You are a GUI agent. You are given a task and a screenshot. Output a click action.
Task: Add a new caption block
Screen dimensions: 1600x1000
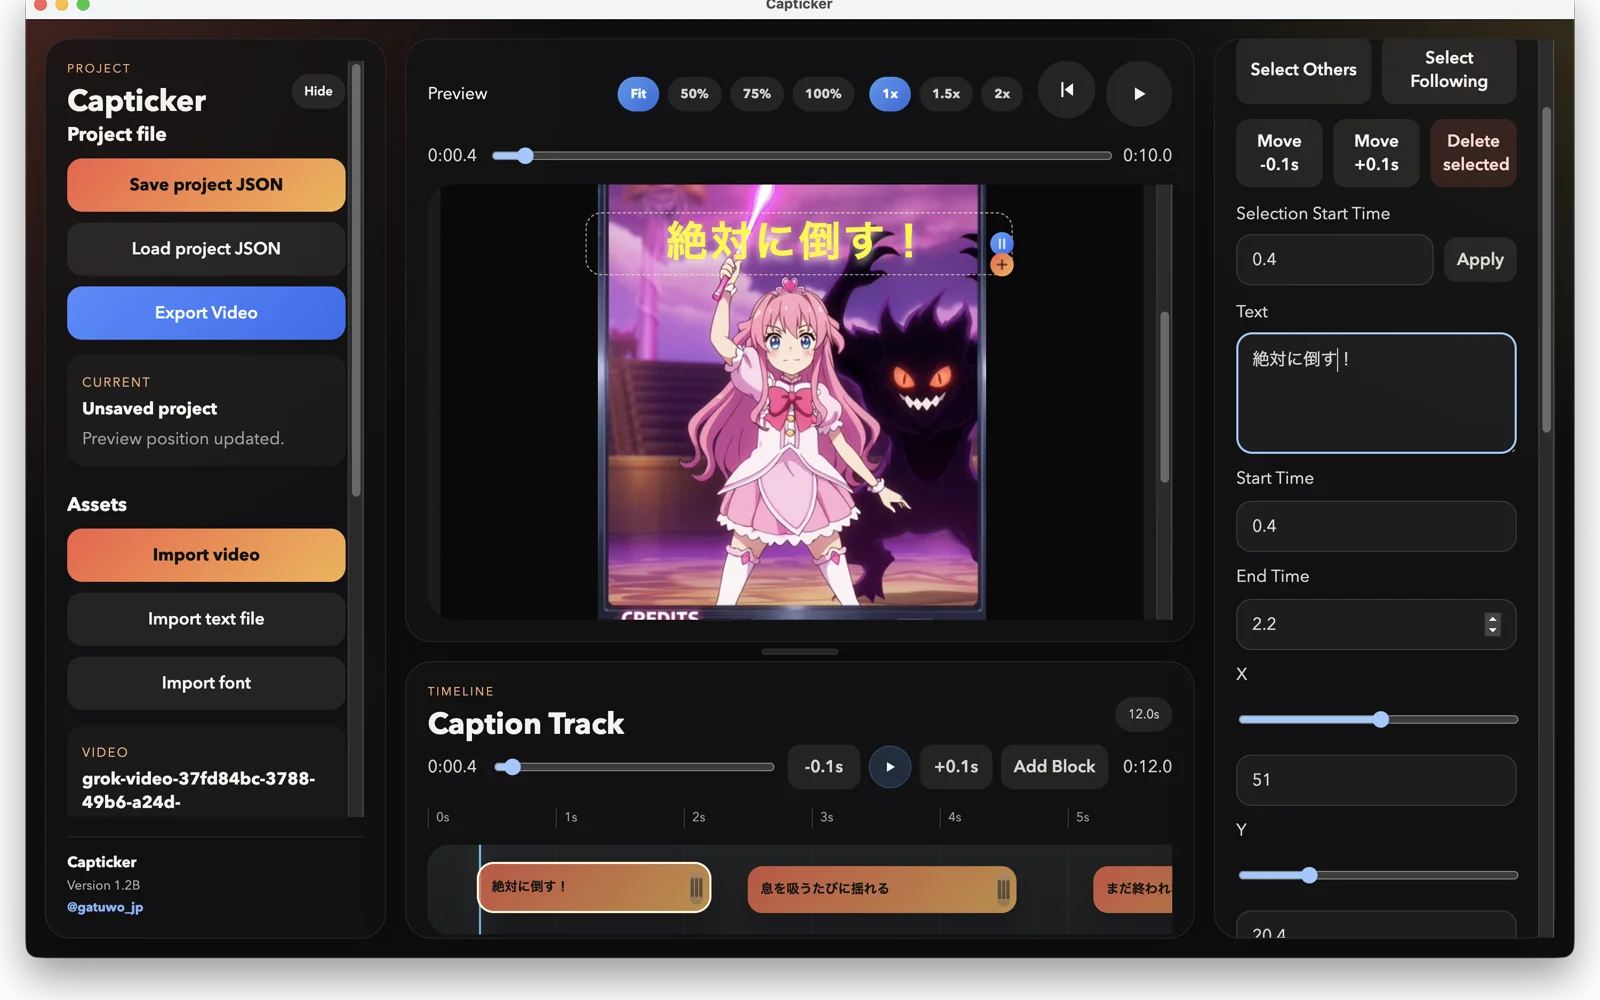tap(1054, 767)
